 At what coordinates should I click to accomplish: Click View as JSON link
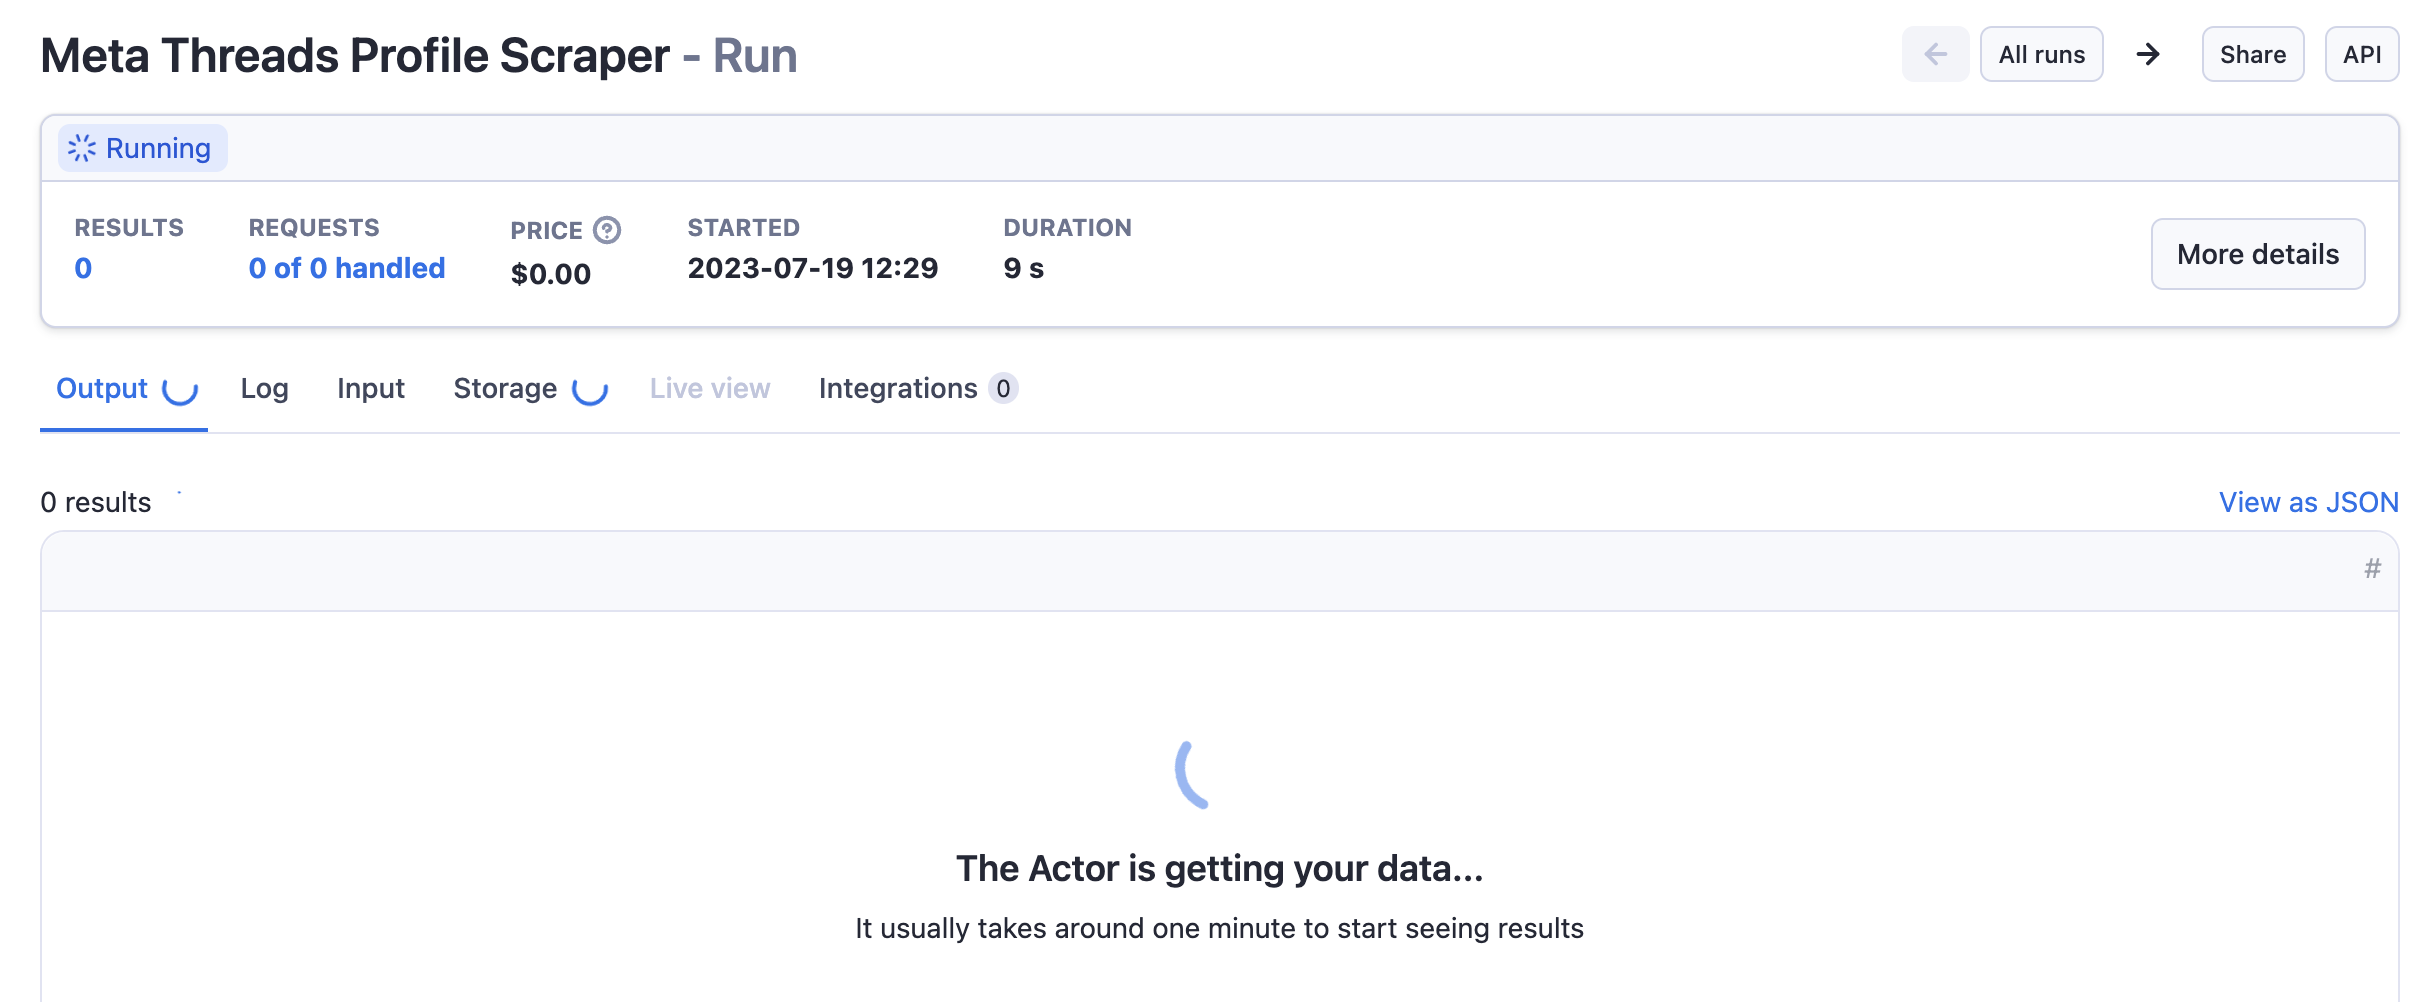pyautogui.click(x=2308, y=502)
